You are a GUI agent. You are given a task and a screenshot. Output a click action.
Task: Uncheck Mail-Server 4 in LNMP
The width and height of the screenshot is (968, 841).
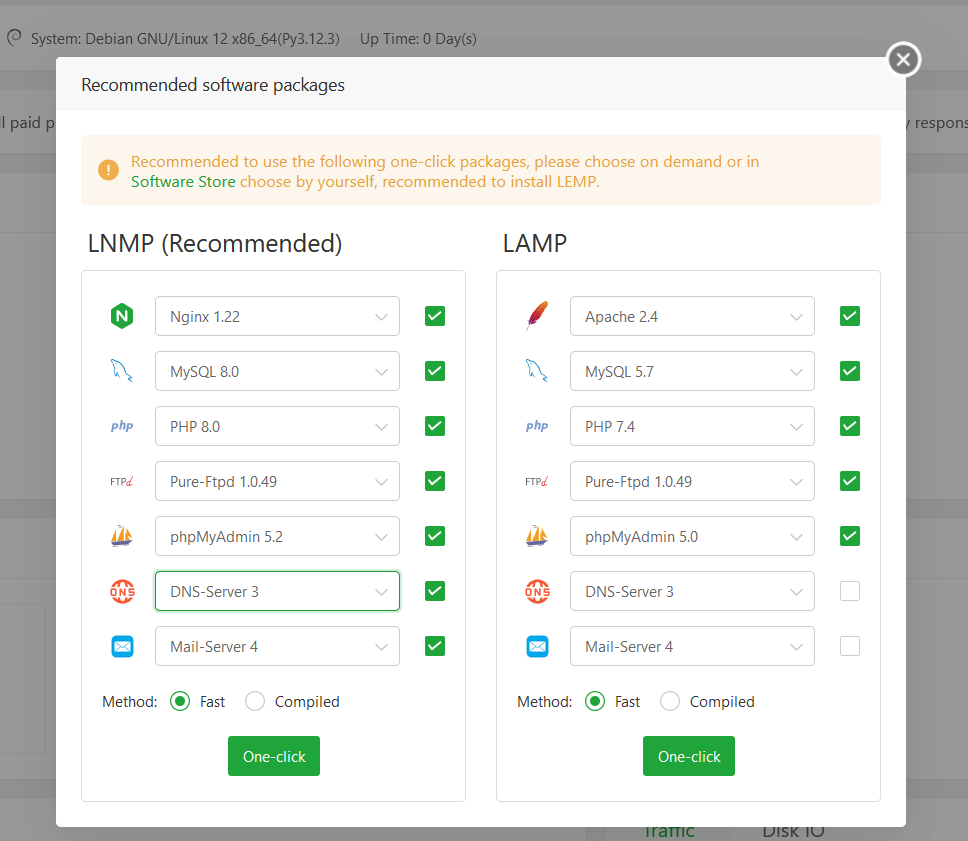(435, 646)
